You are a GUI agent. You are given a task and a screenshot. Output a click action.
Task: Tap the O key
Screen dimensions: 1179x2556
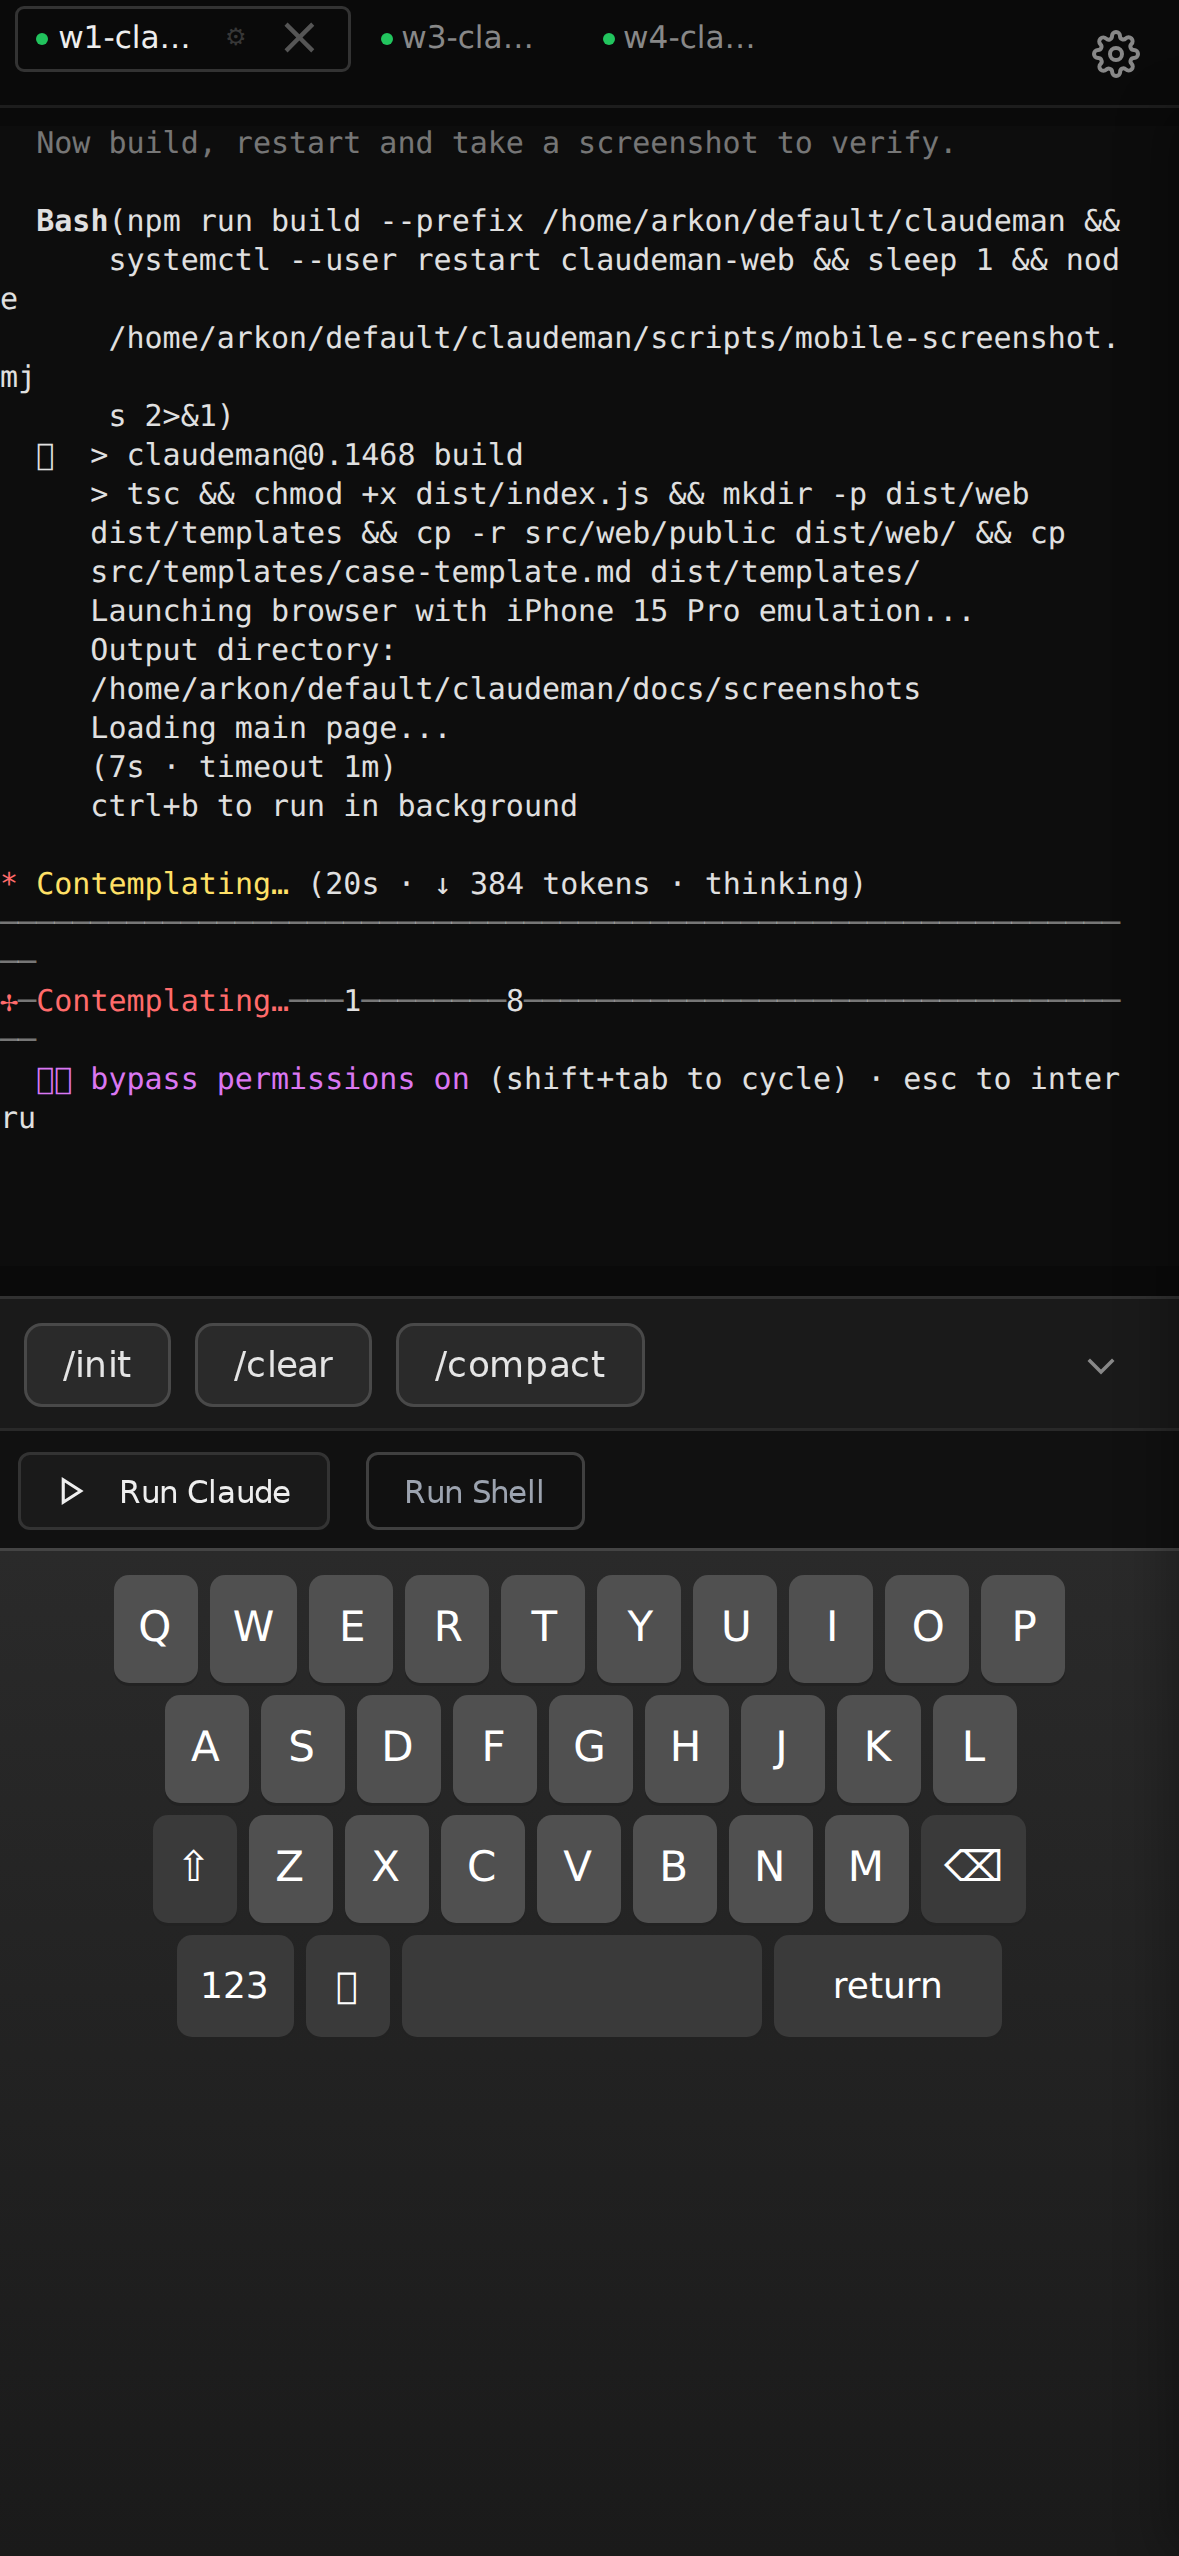(x=927, y=1627)
